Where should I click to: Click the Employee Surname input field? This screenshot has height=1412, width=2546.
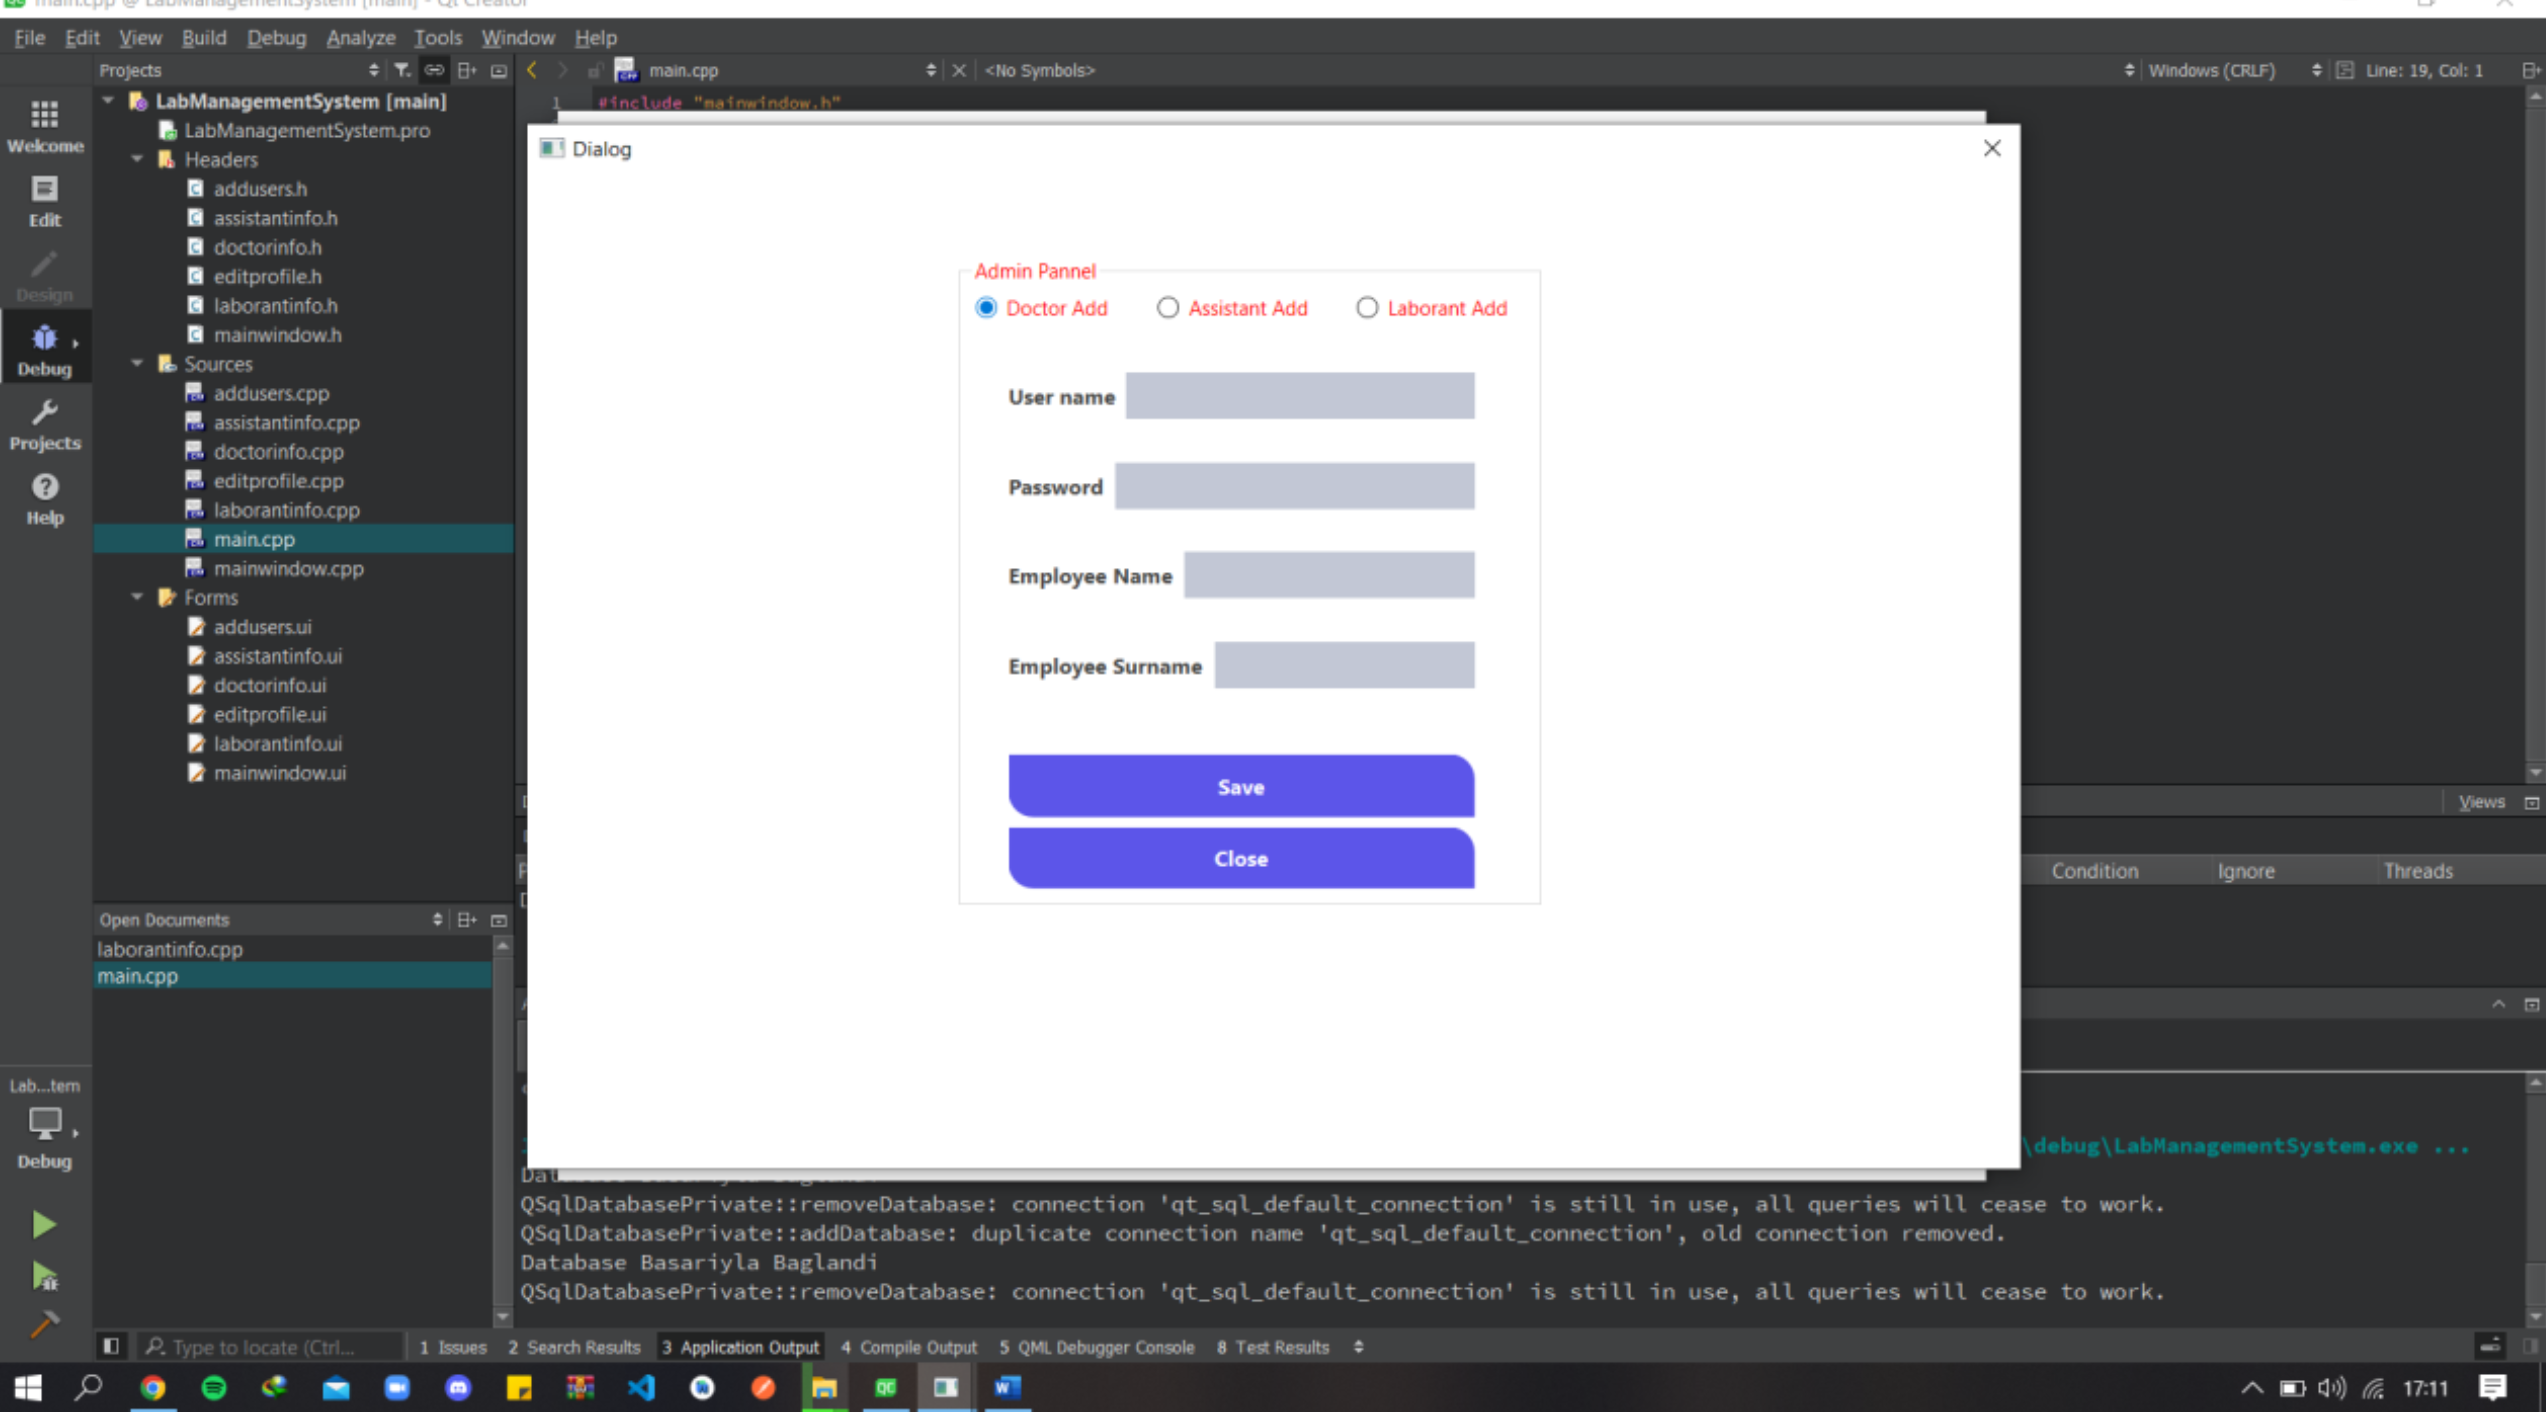click(x=1344, y=665)
